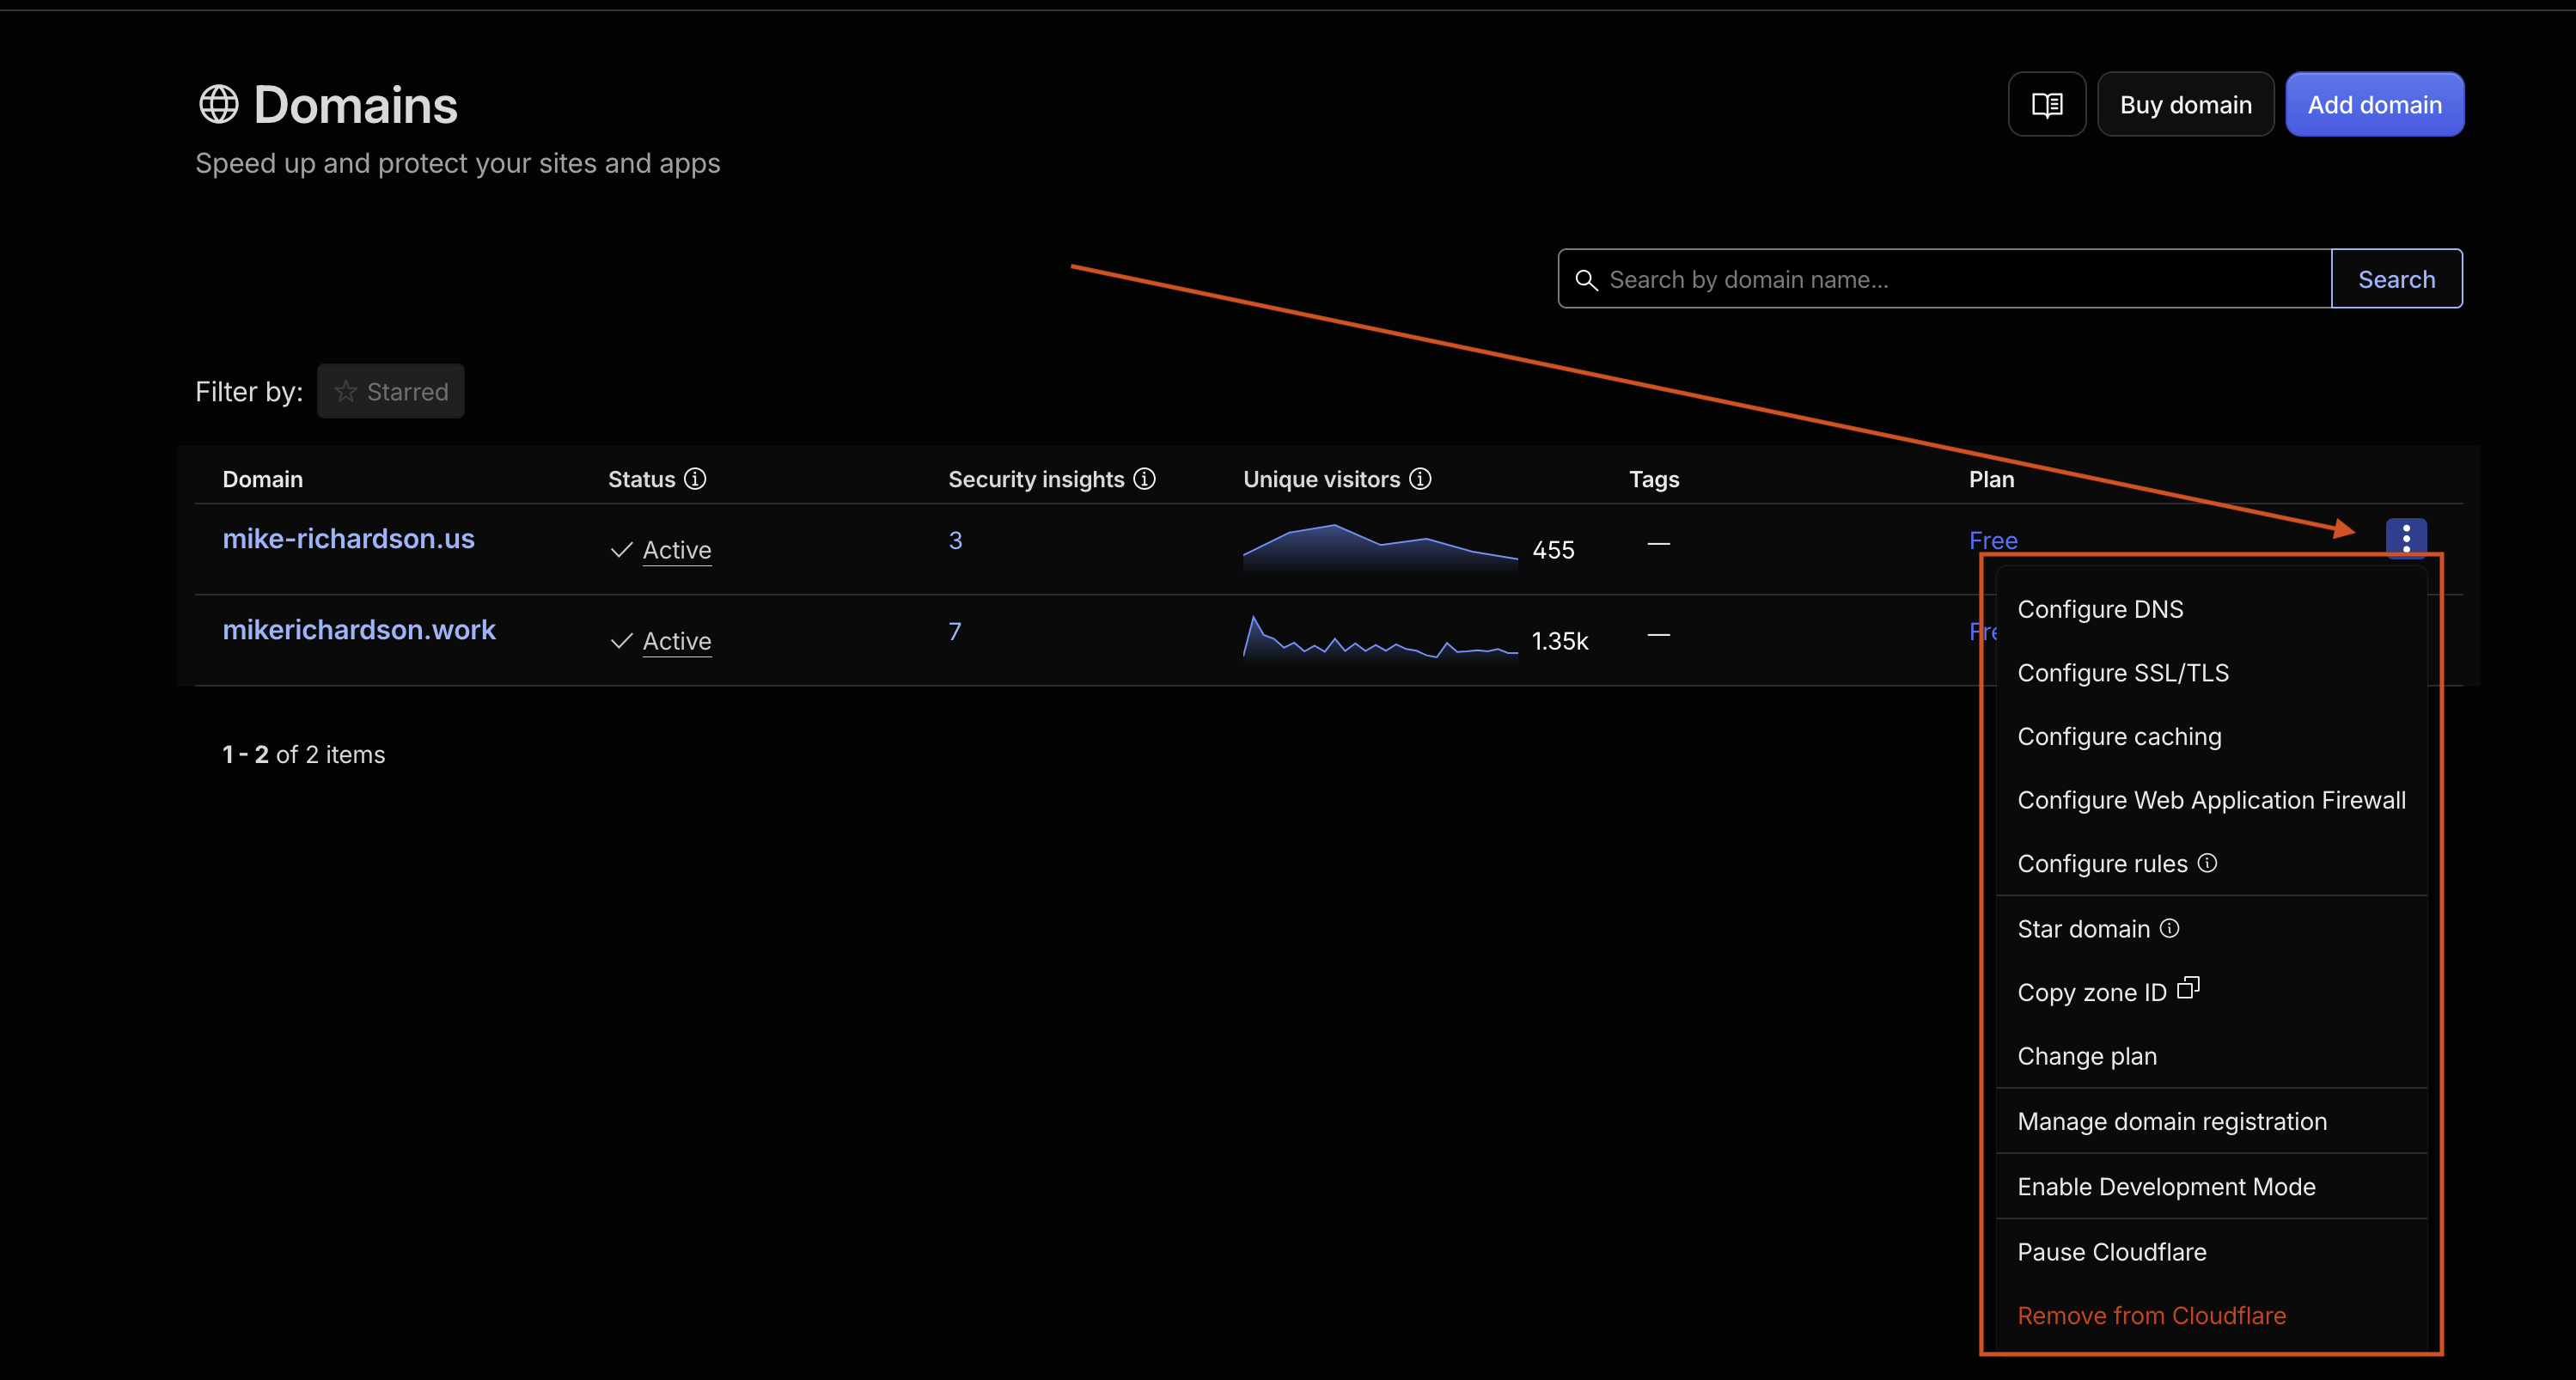Viewport: 2576px width, 1380px height.
Task: Click the Tags column header
Action: (1654, 479)
